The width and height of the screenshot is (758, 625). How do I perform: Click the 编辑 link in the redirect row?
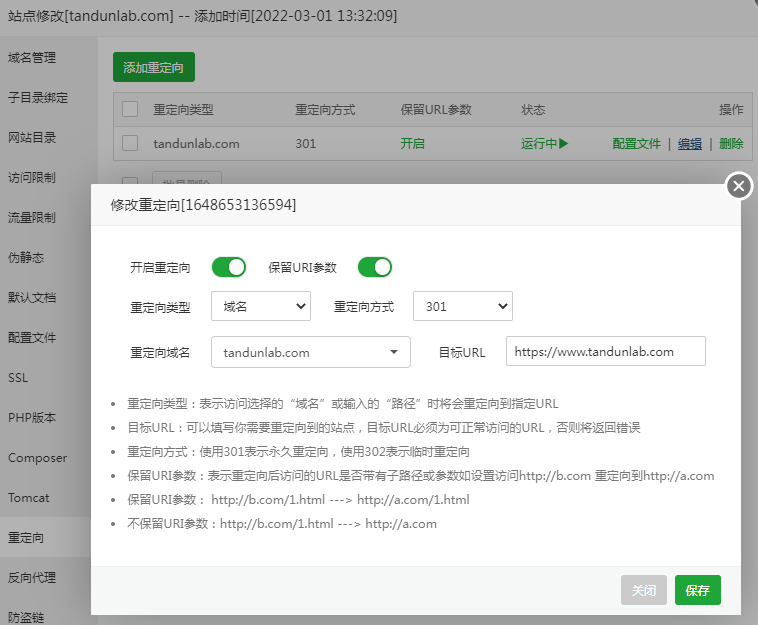tap(690, 144)
